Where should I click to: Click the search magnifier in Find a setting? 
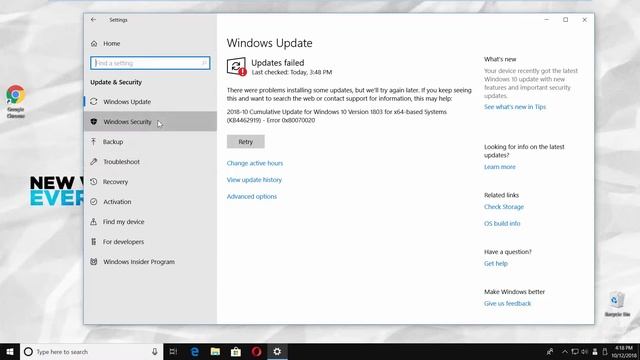204,63
